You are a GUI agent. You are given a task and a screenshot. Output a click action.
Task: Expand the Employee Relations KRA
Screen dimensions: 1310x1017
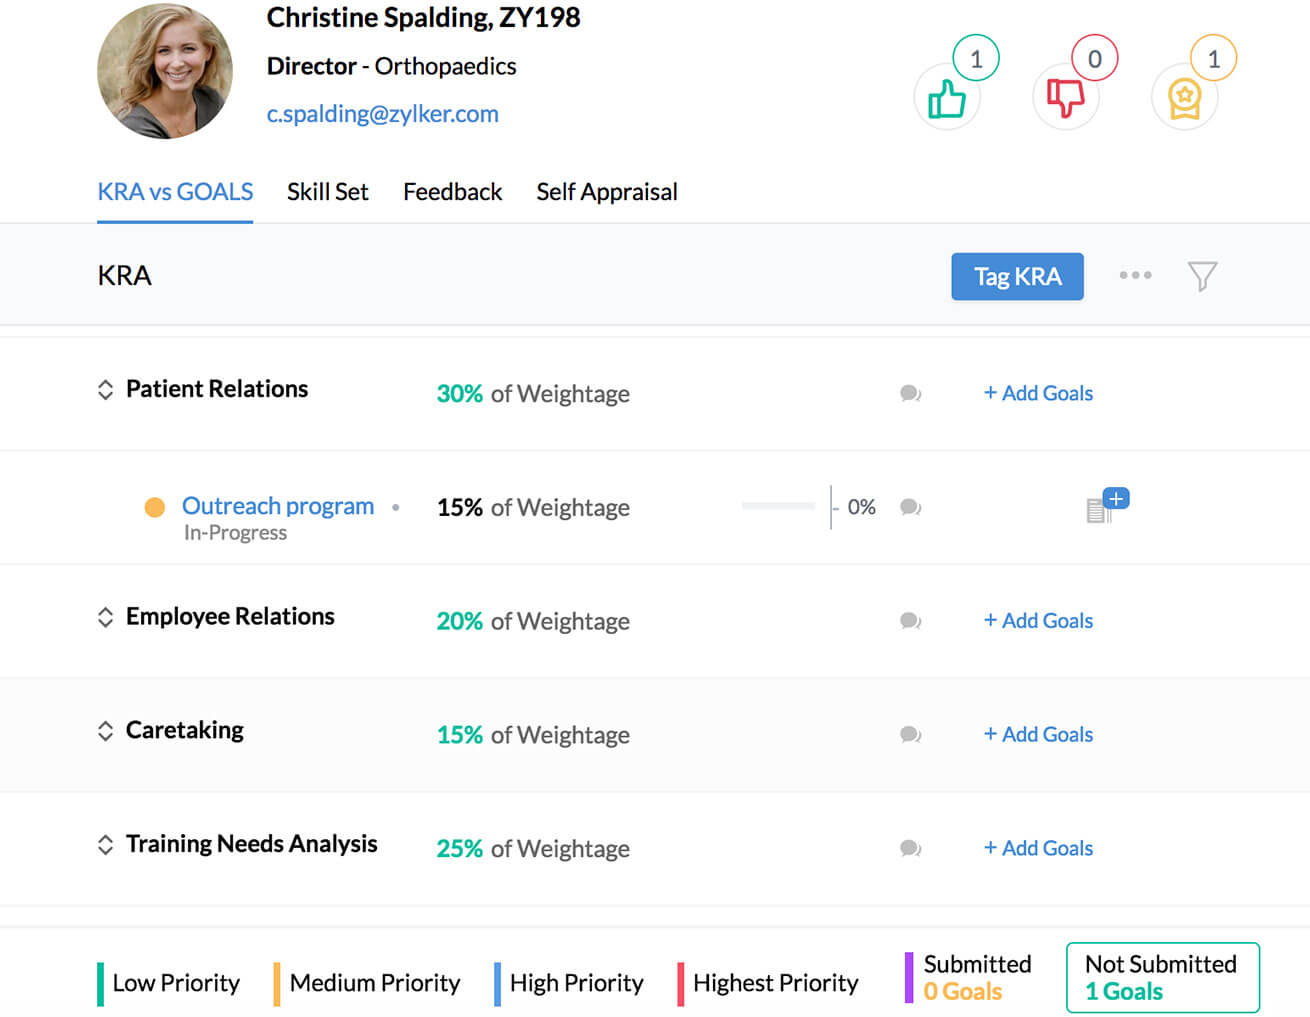tap(105, 617)
